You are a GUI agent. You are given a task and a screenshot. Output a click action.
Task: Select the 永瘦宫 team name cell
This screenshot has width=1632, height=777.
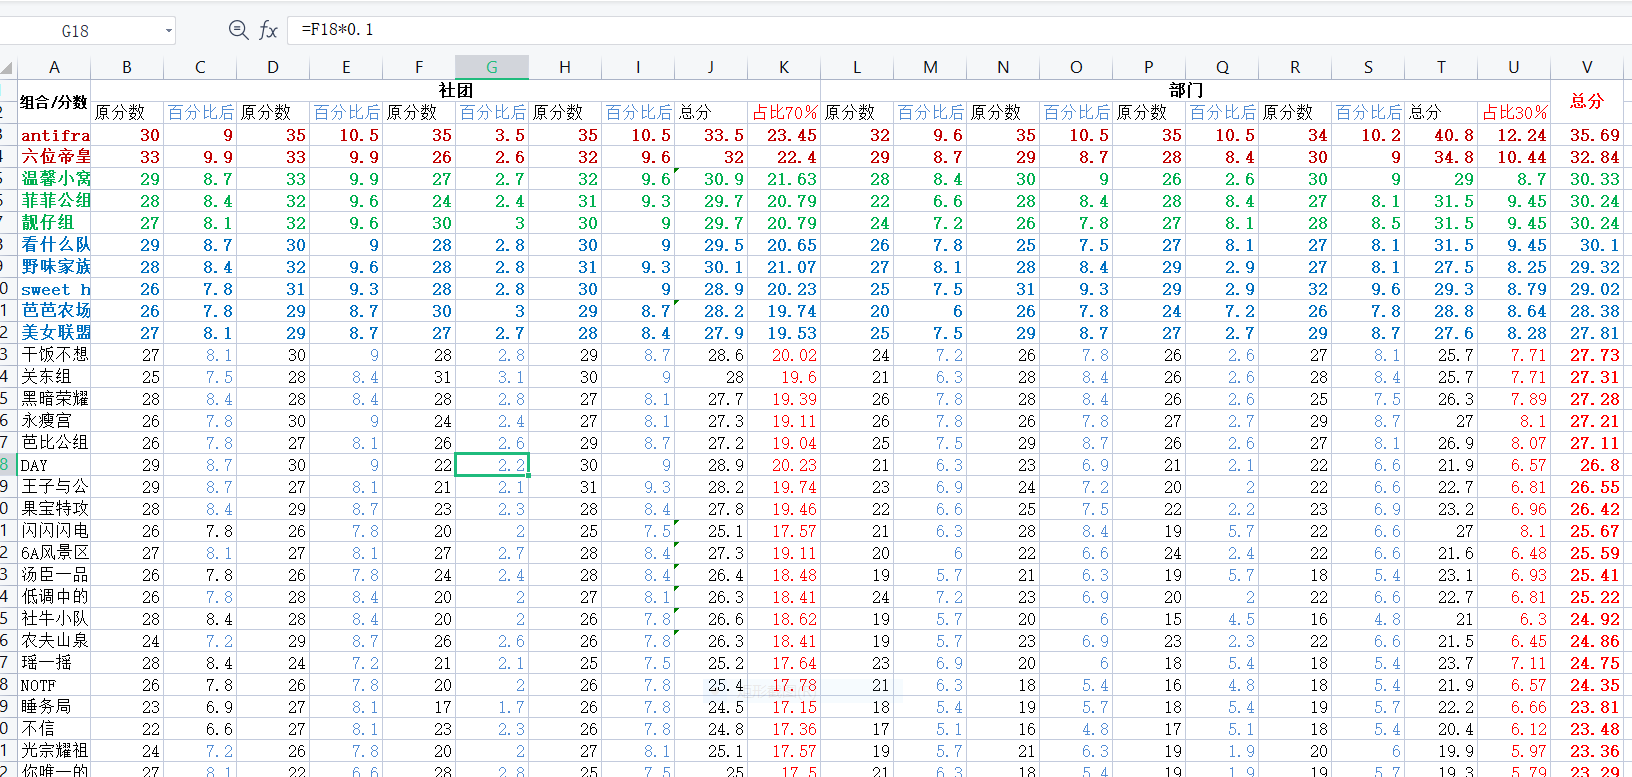[54, 421]
